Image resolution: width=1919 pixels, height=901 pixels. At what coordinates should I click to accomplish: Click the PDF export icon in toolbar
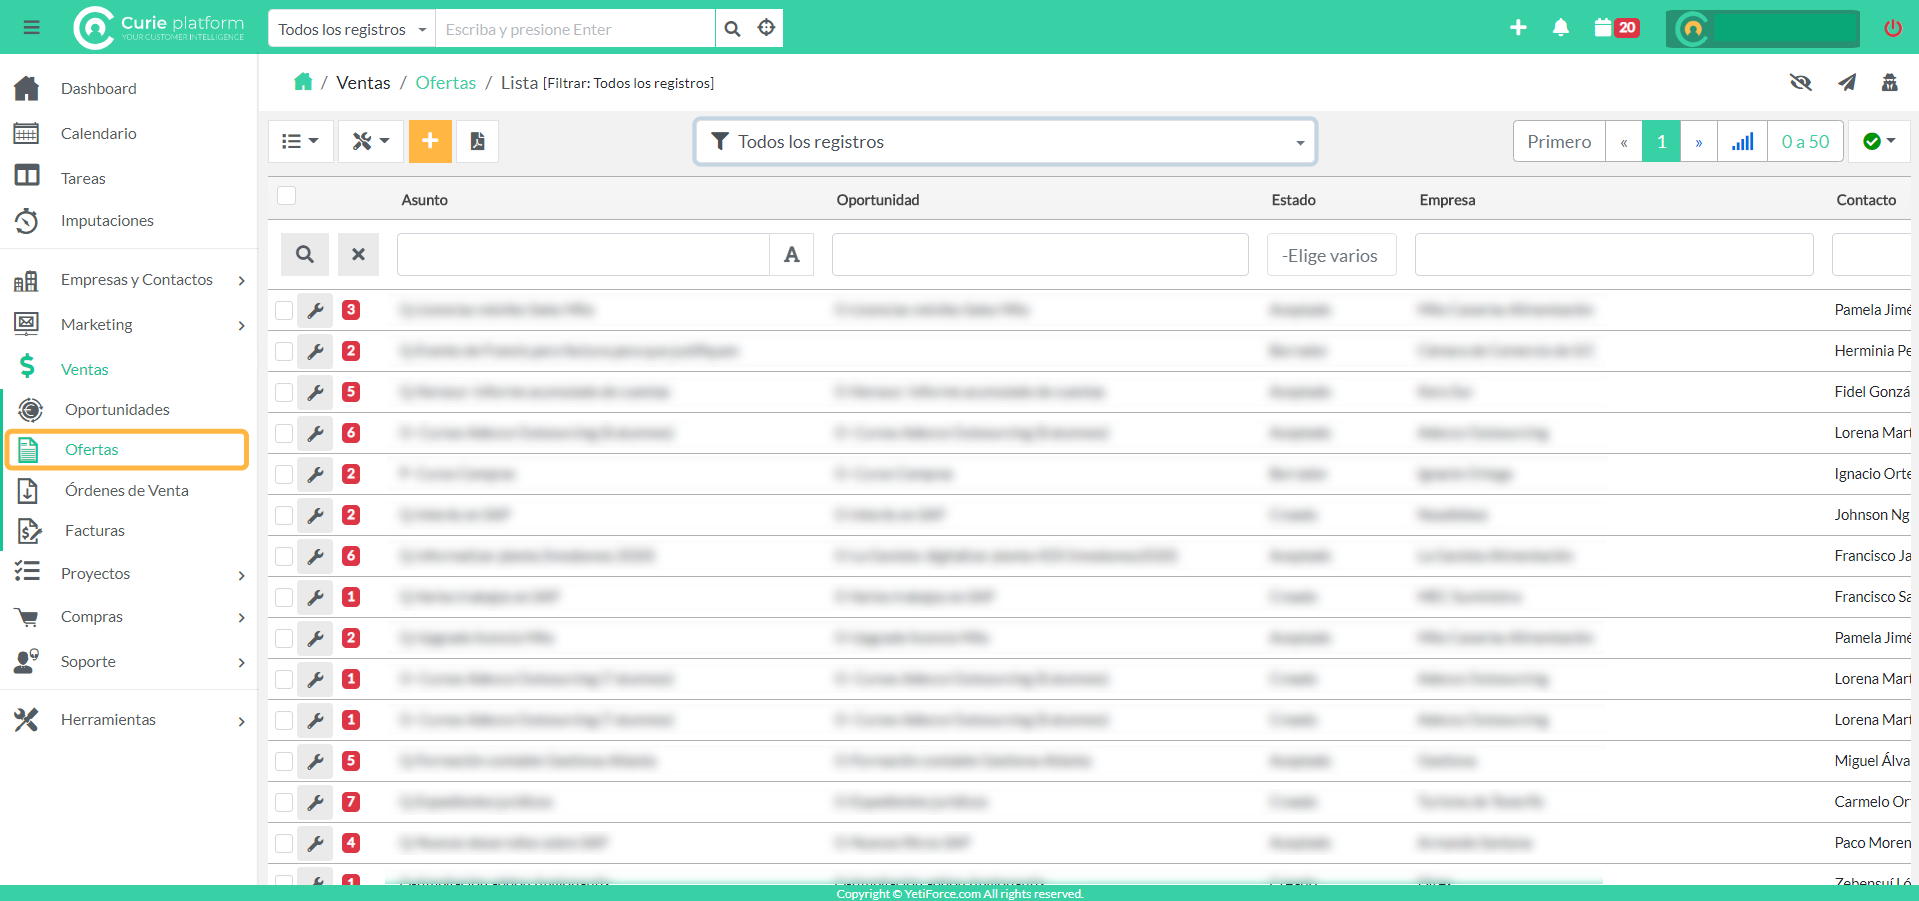478,141
